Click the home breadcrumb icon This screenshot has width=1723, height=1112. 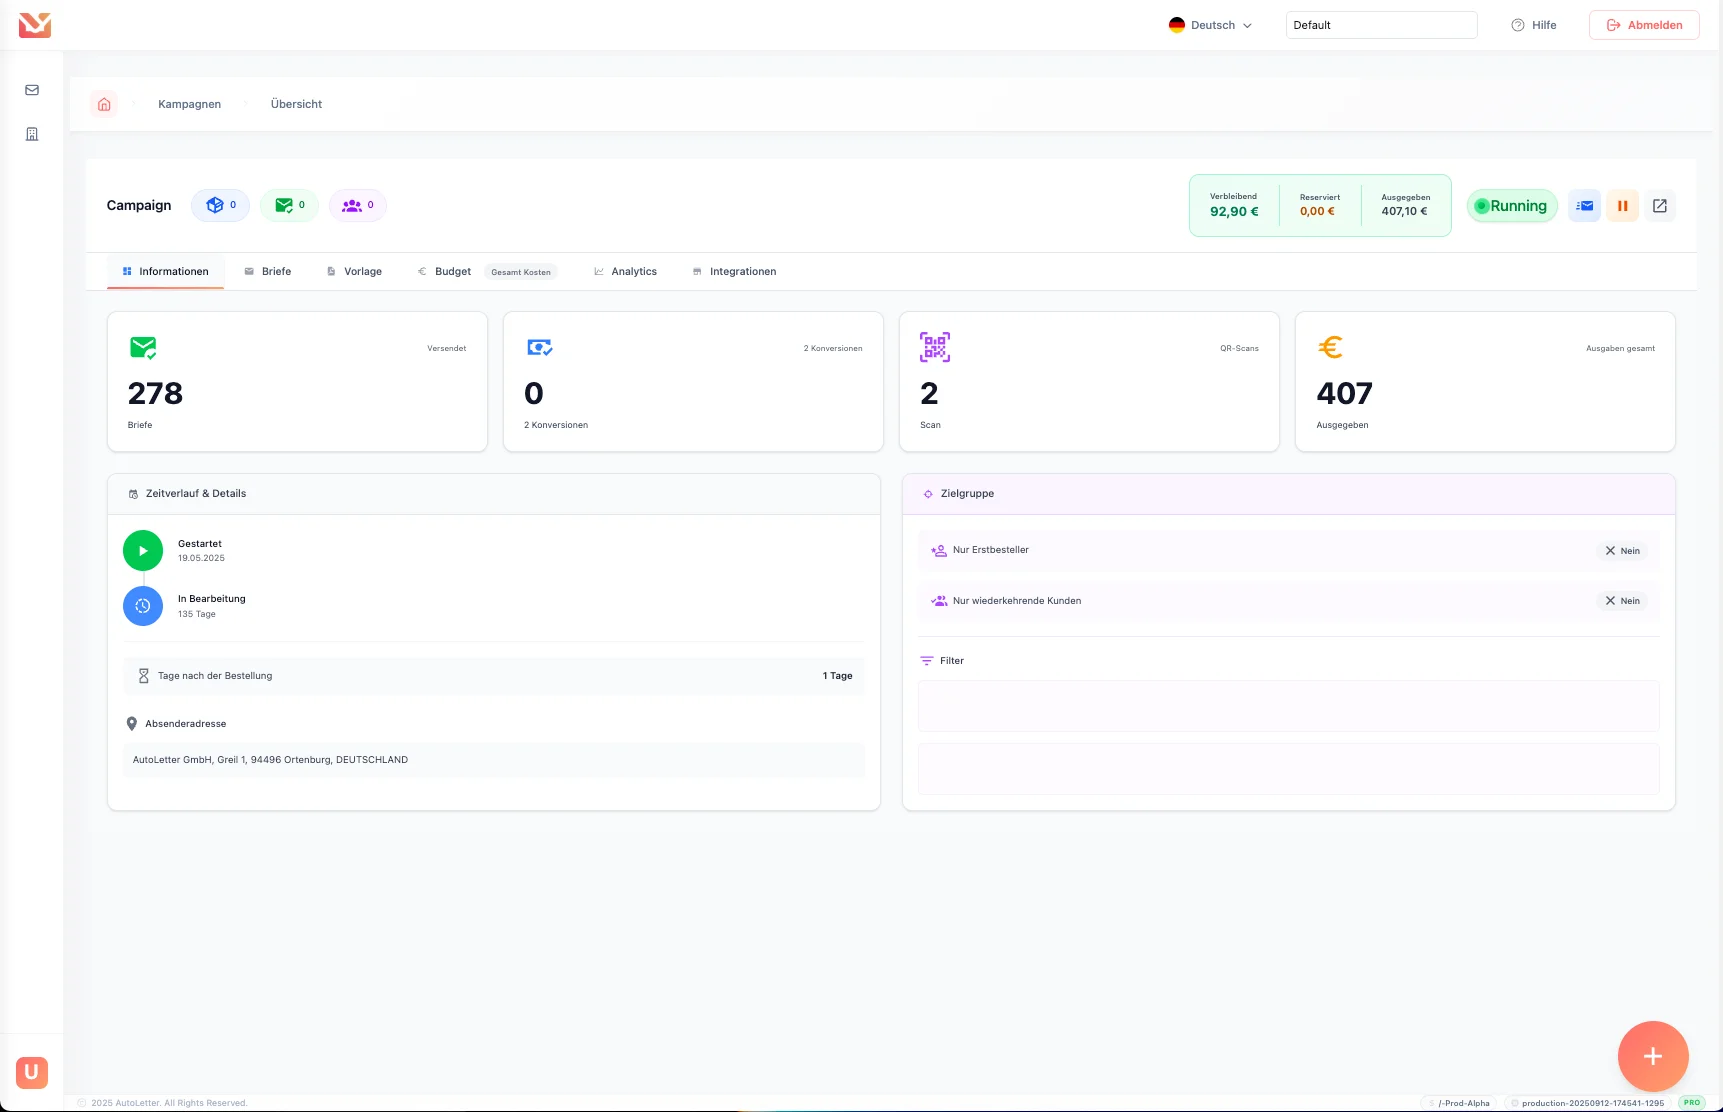[104, 104]
